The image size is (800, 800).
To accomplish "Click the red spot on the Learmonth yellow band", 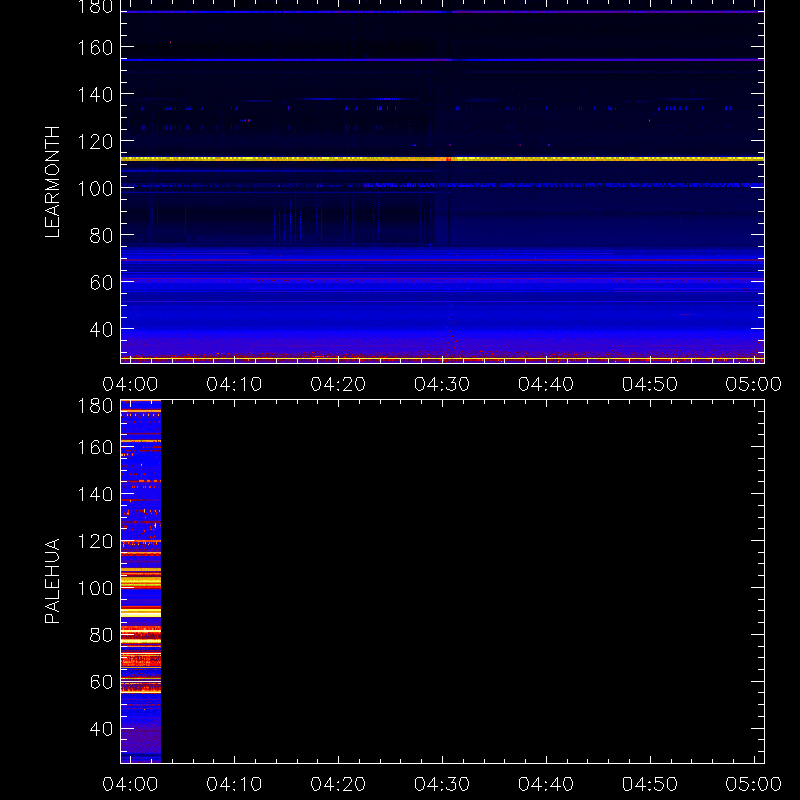I will tap(448, 159).
